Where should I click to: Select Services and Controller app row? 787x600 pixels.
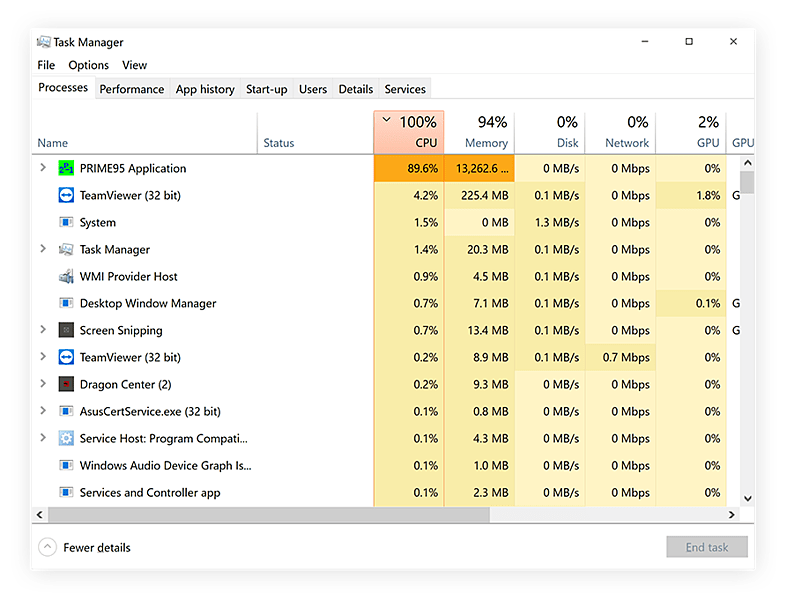(150, 493)
